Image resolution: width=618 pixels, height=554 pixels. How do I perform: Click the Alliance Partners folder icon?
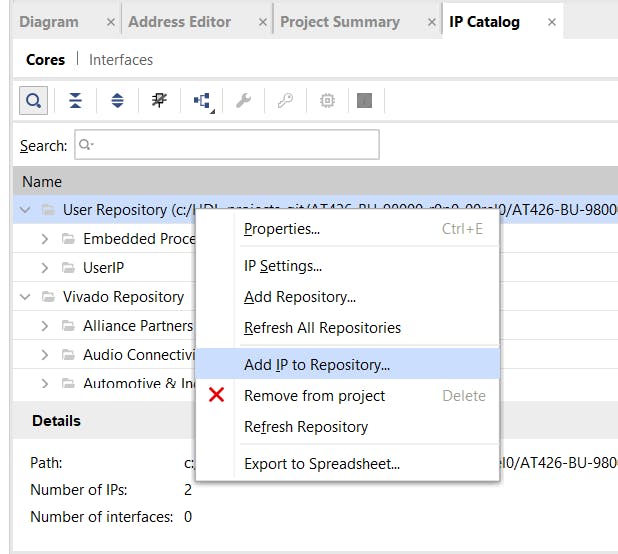69,325
